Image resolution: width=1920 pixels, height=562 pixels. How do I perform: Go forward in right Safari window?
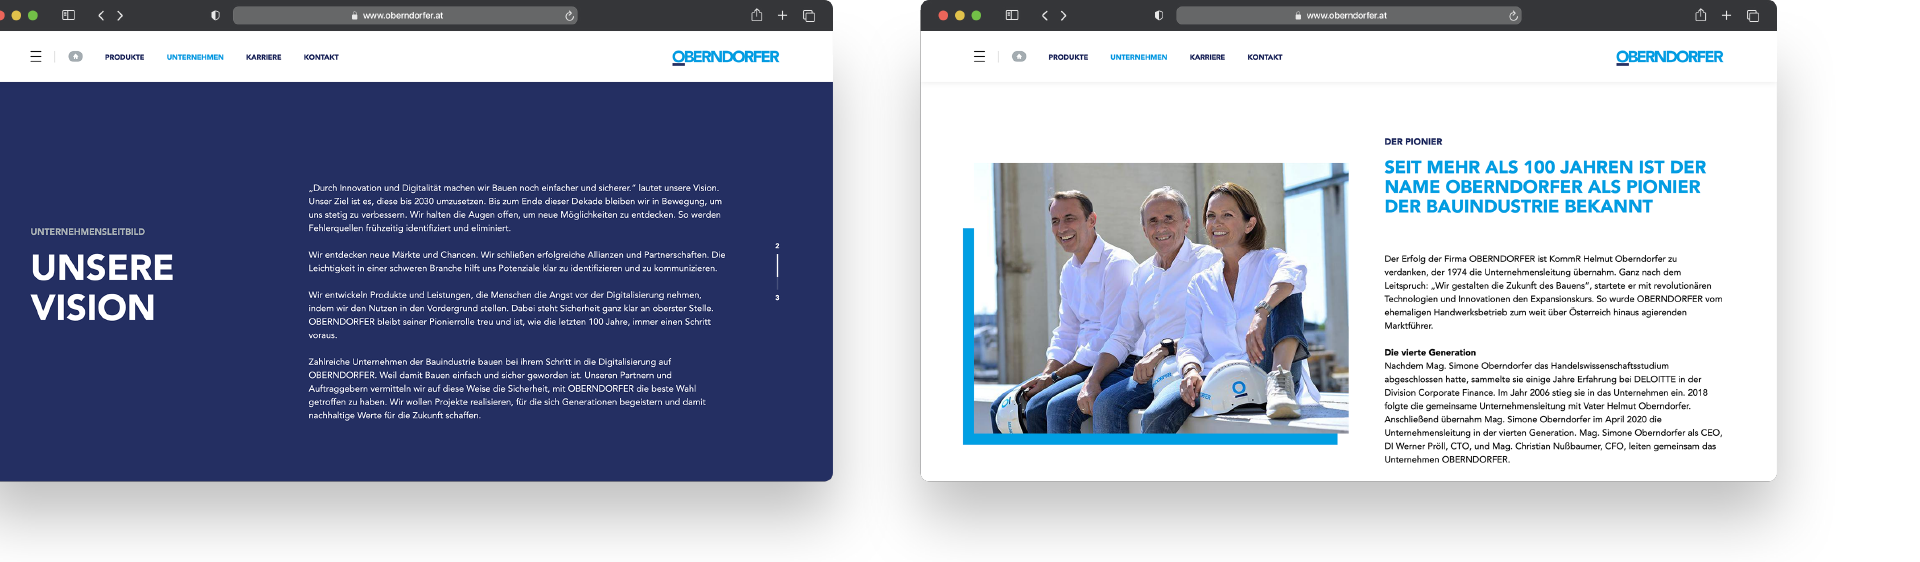tap(1063, 15)
